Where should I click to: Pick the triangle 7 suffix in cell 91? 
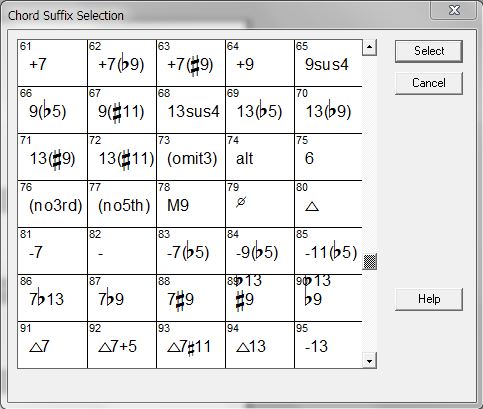point(52,345)
